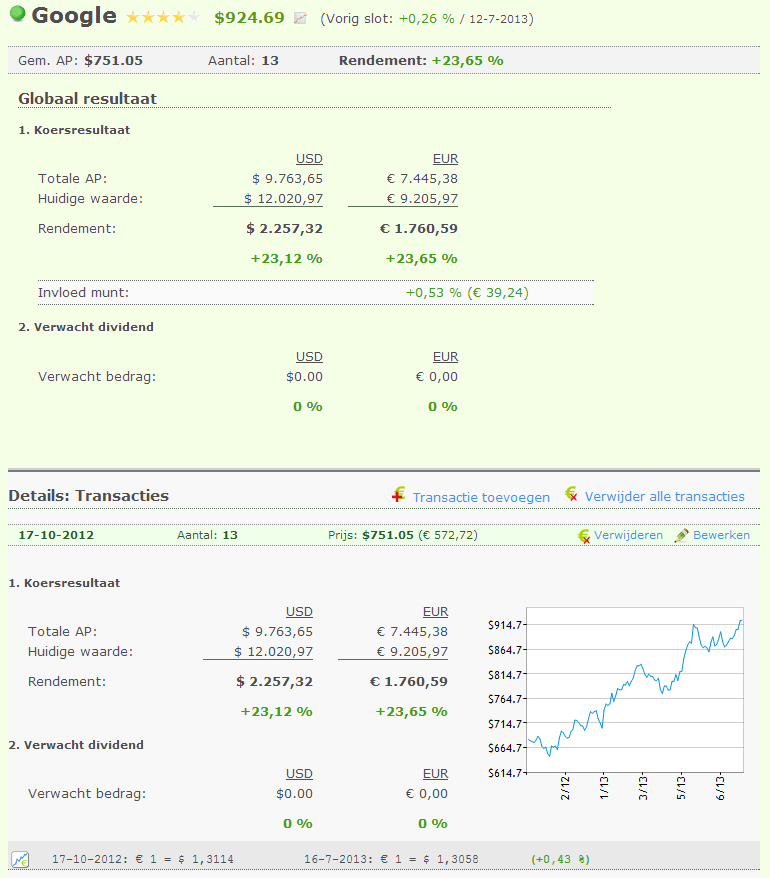Click the EUR header under Globaal Koersresultaat
This screenshot has width=770, height=878.
(445, 159)
